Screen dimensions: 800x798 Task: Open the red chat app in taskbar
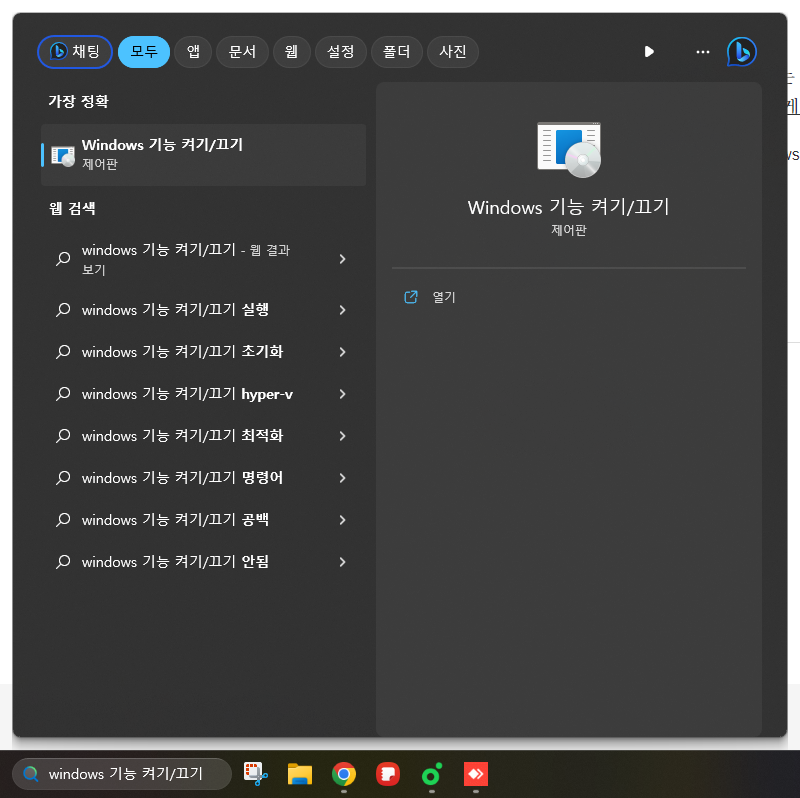pyautogui.click(x=388, y=774)
